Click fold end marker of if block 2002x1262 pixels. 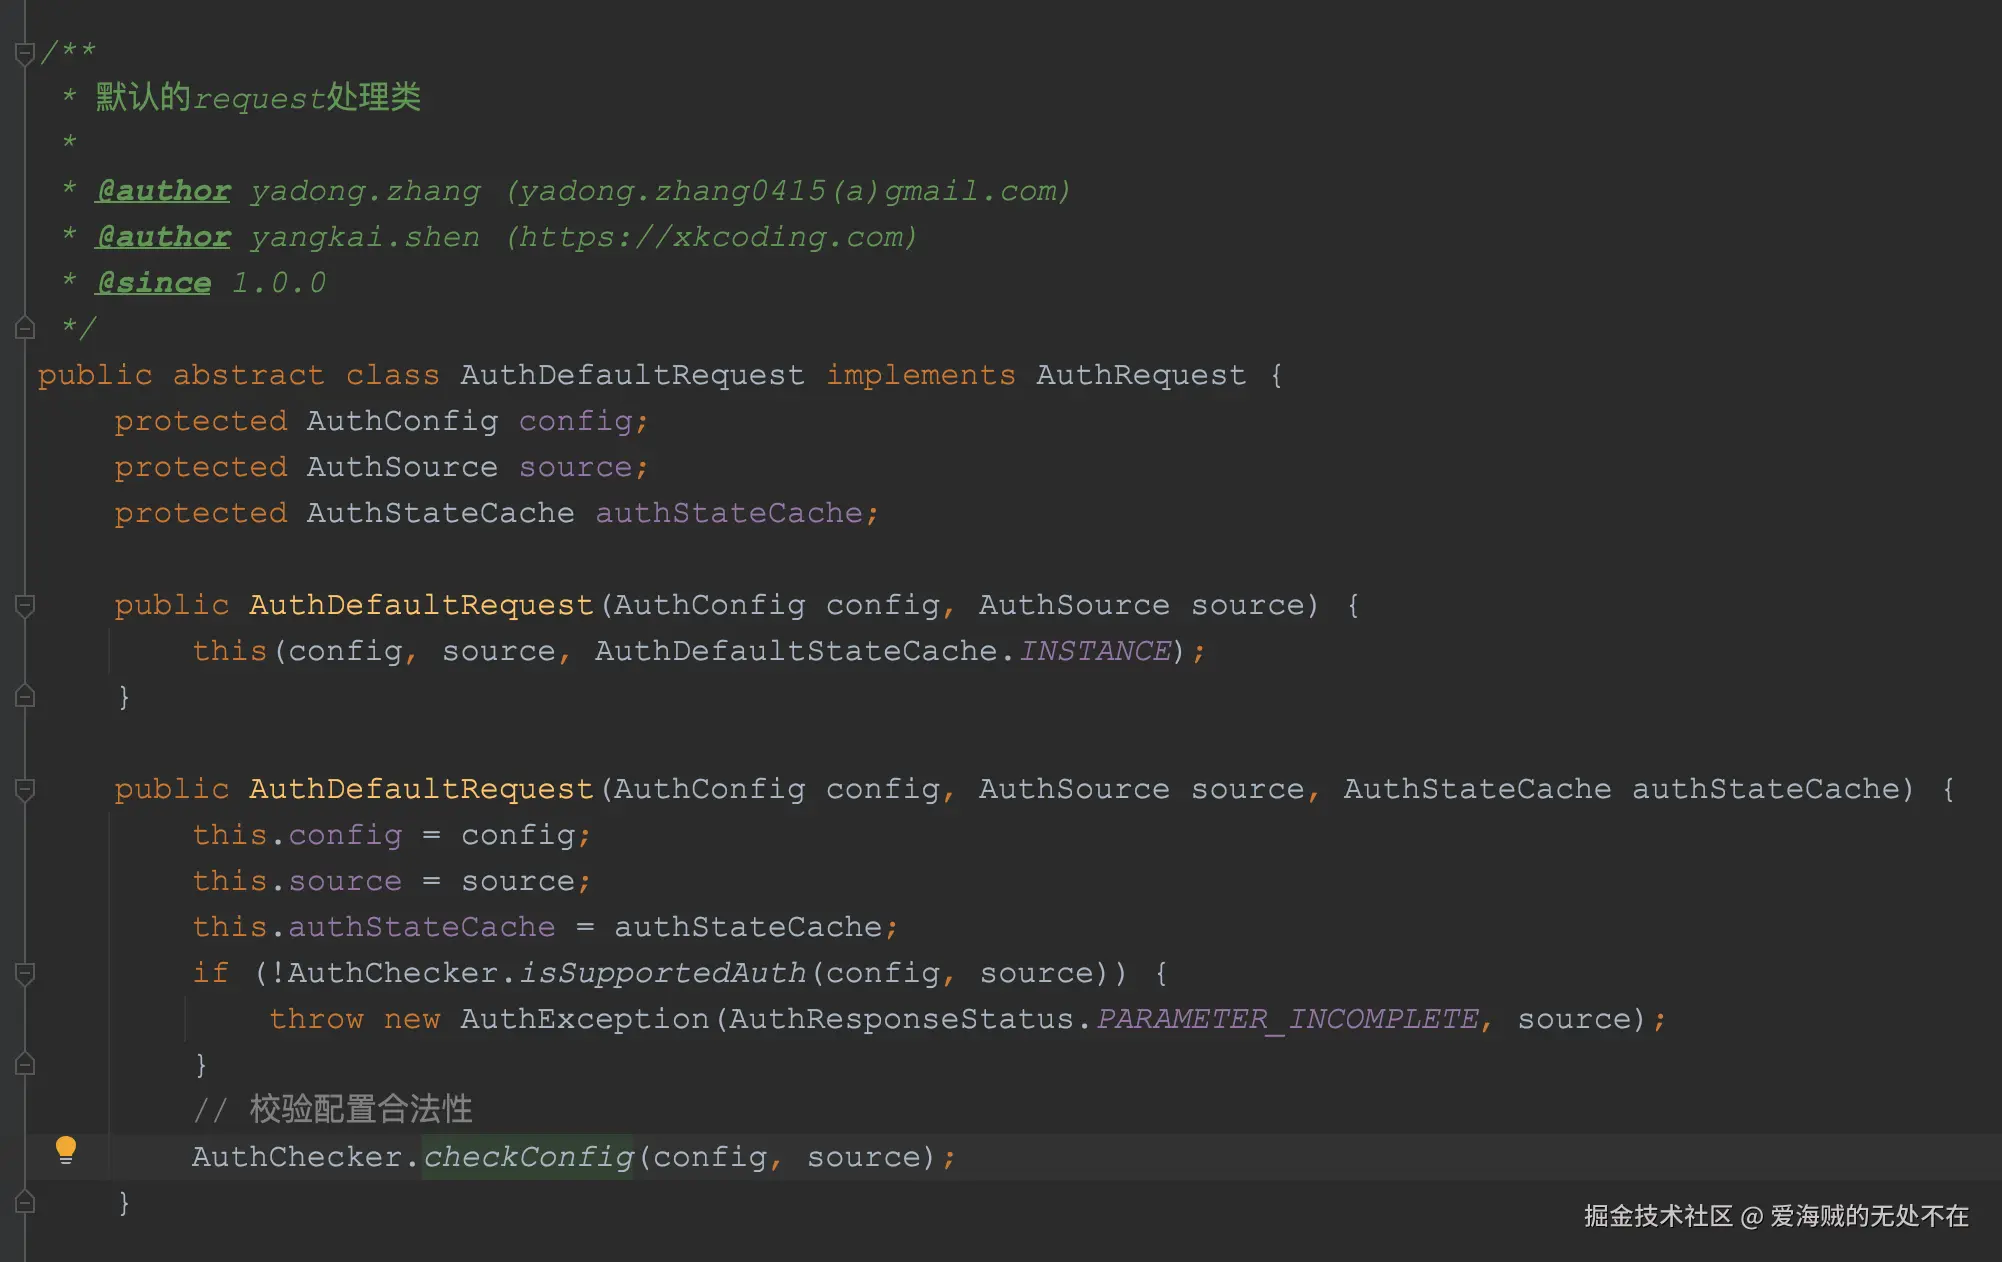click(x=26, y=1064)
